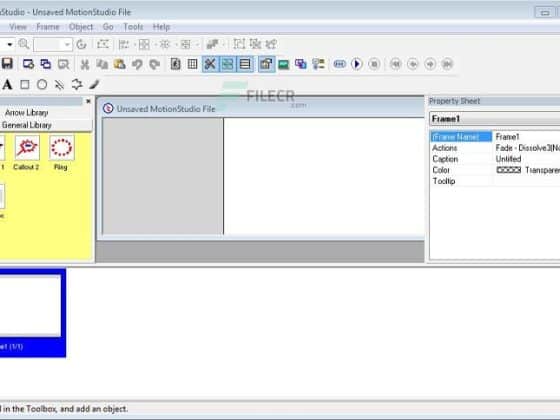Click the Frame1 name value field

pos(526,136)
